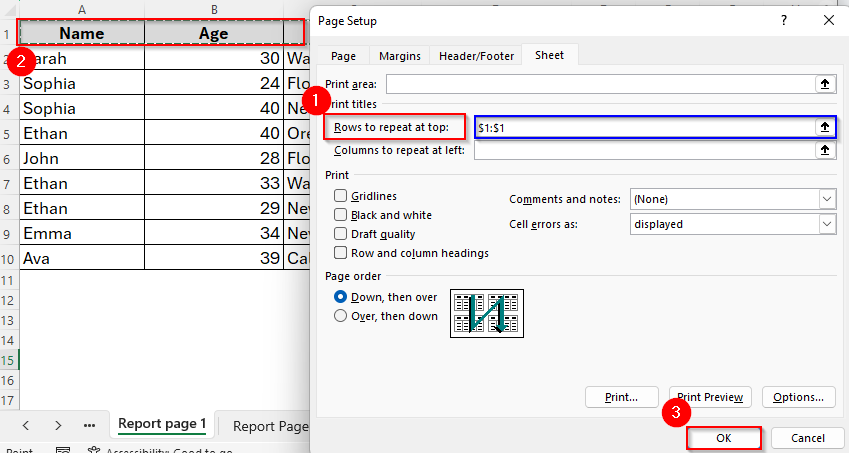Viewport: 849px width, 453px height.
Task: Click the Rows to repeat at top field
Action: click(644, 127)
